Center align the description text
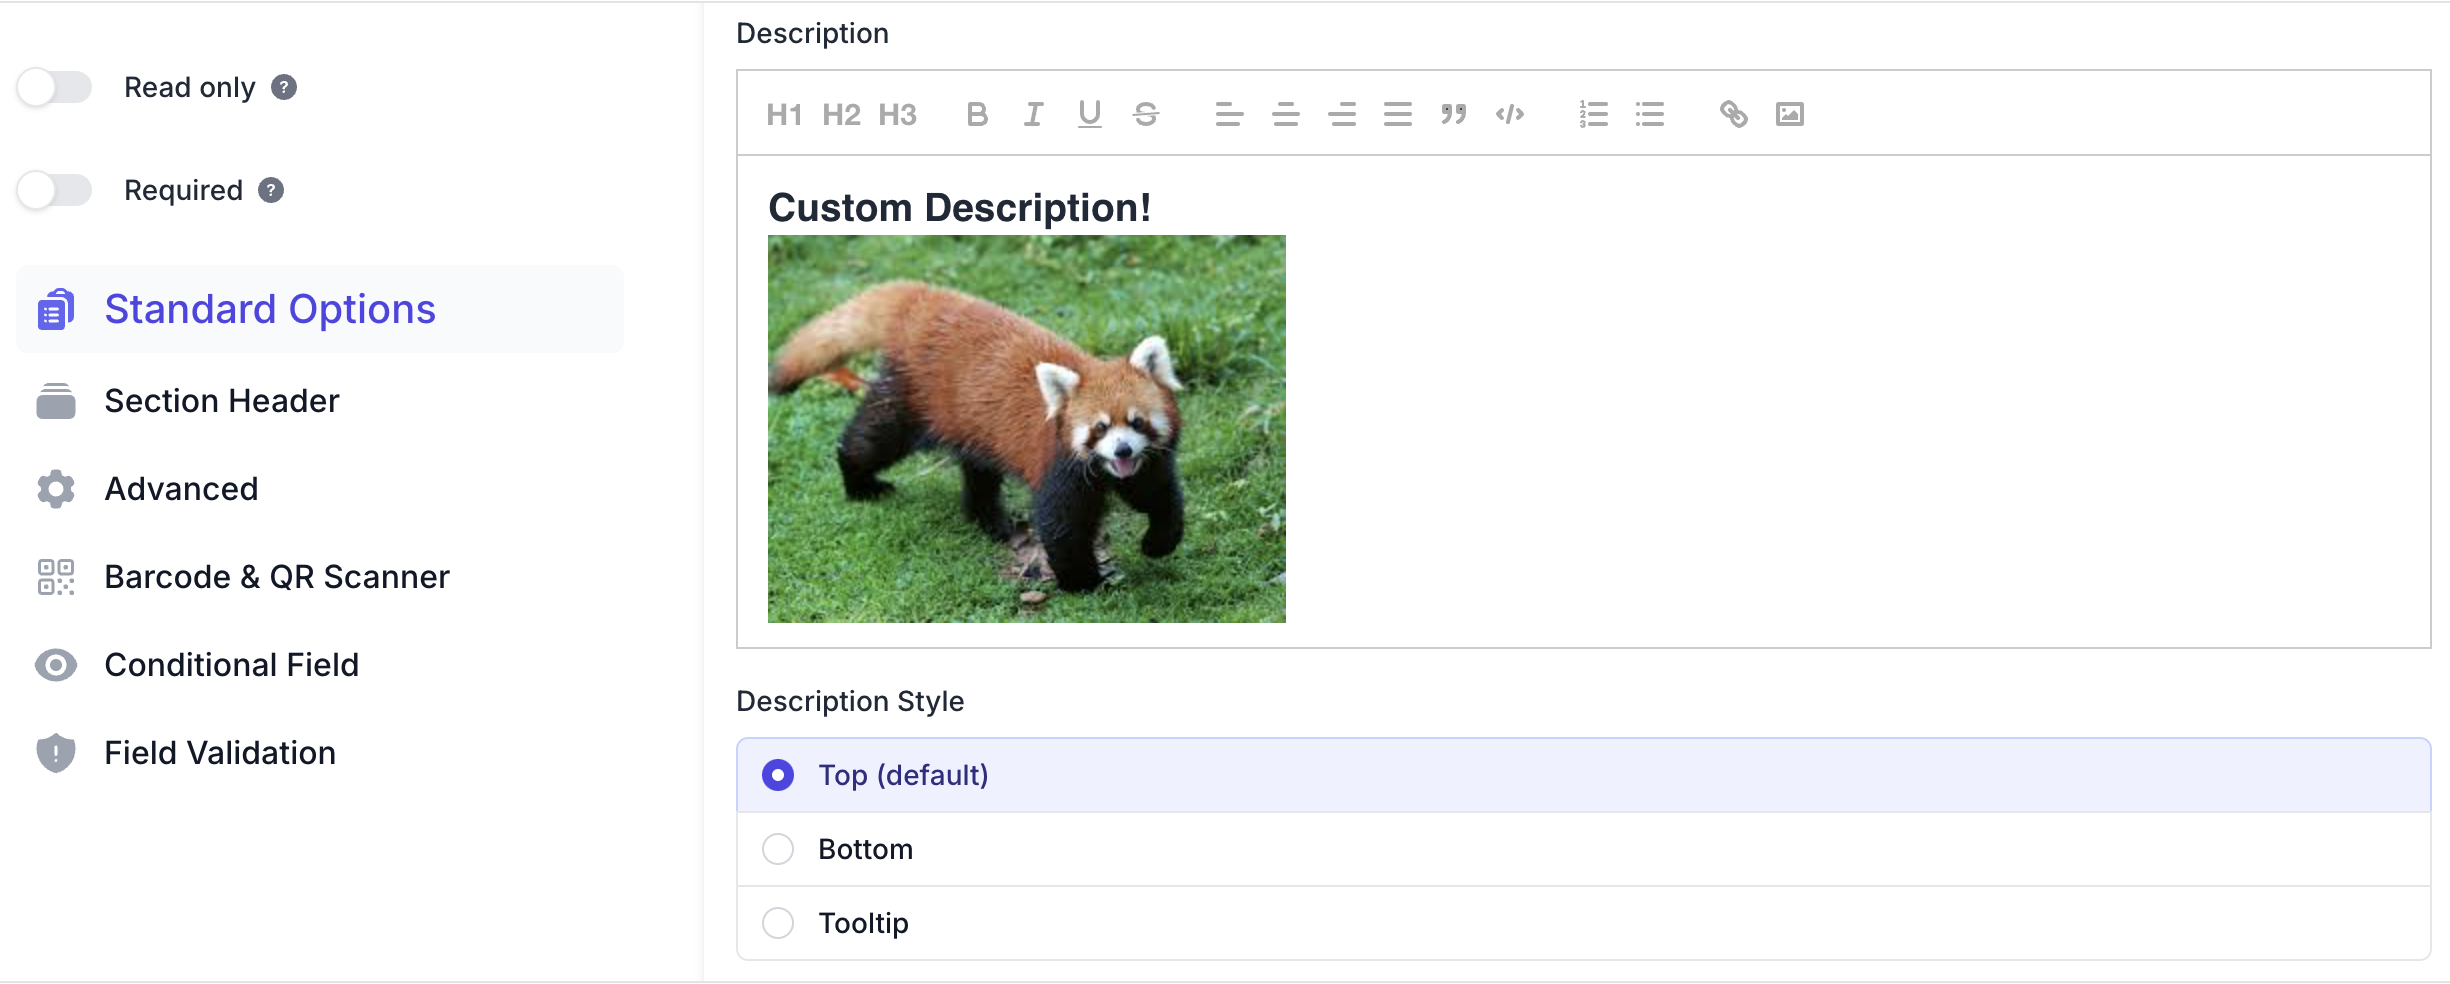Screen dimensions: 2450x984 pos(1285,115)
